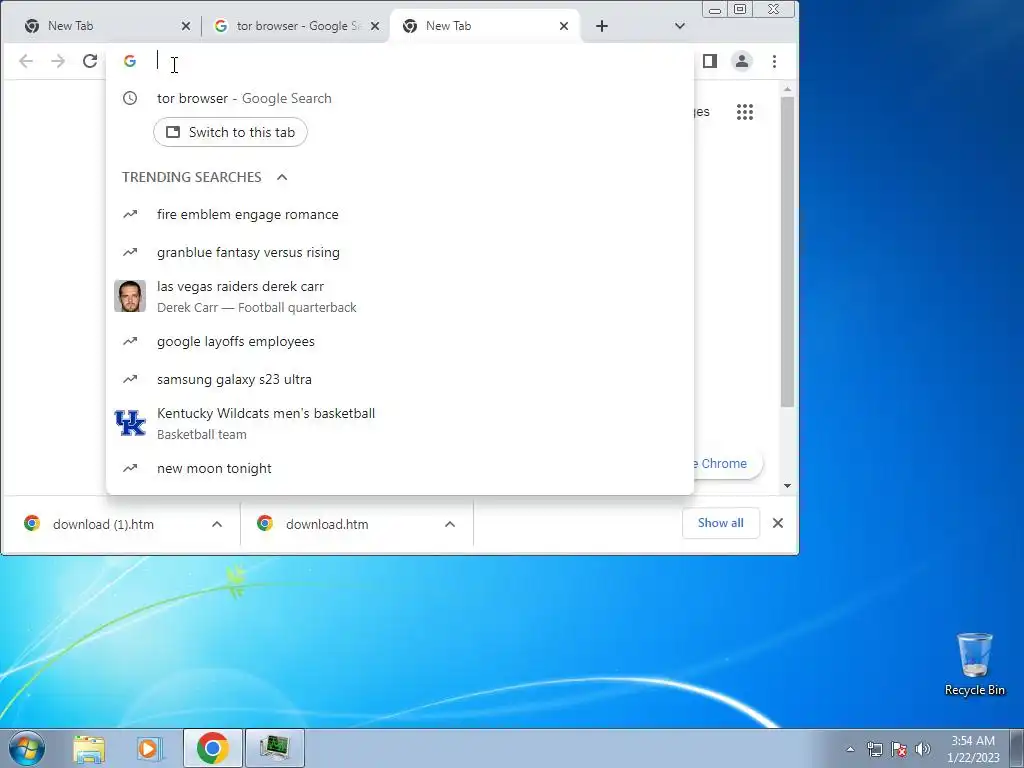
Task: Close the first New Tab
Action: (186, 26)
